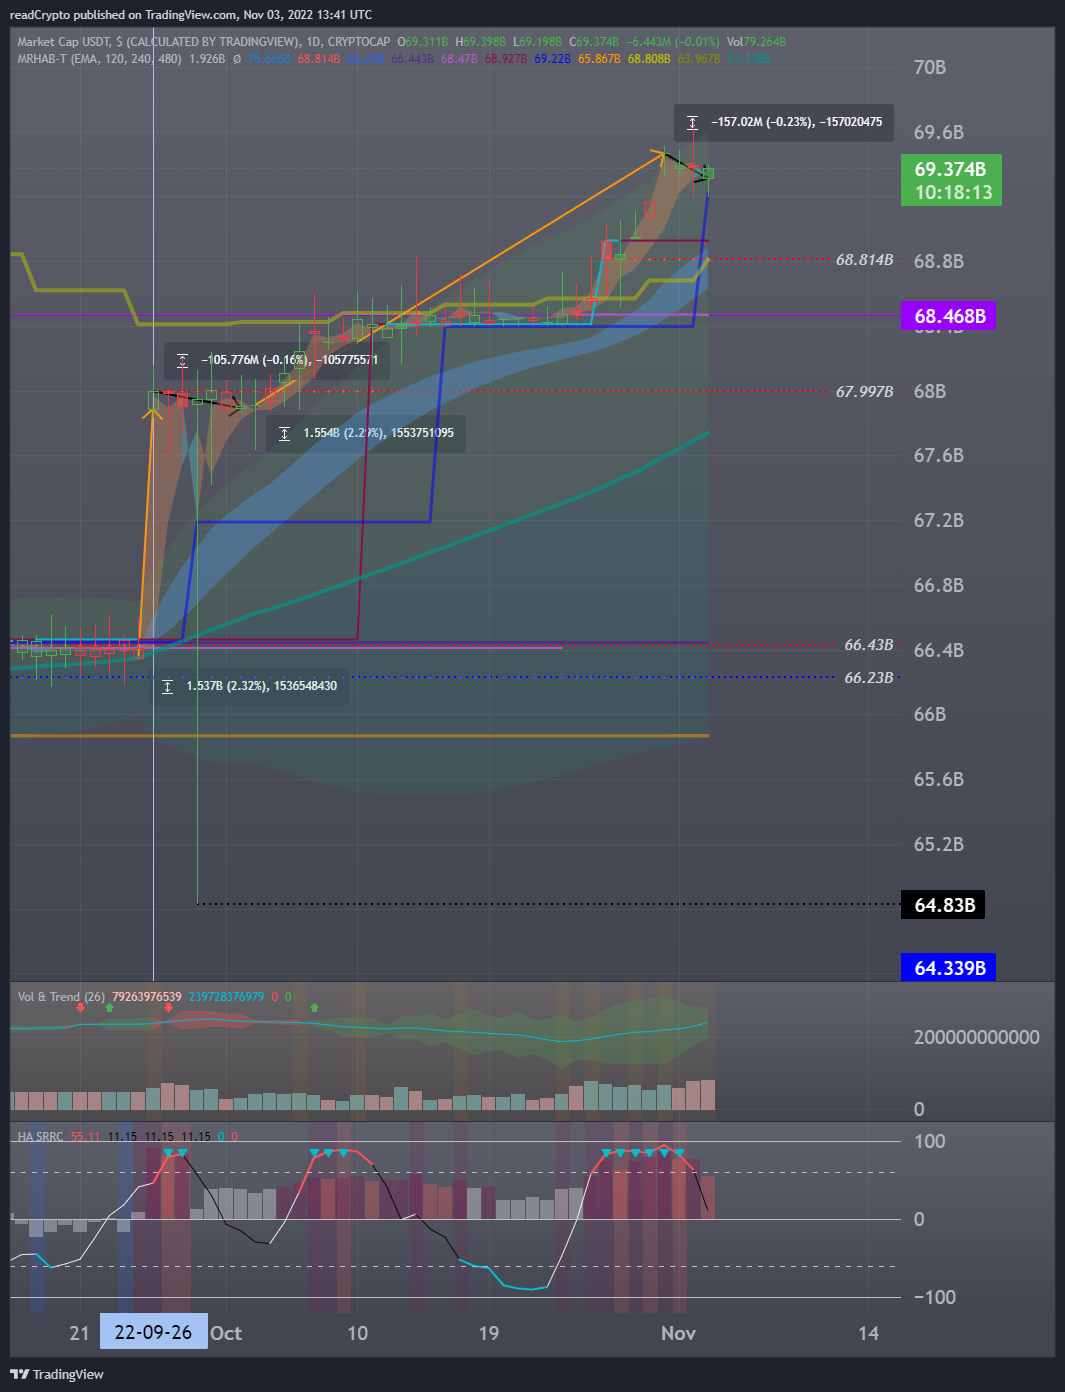Click the green 69.374B current price label
1065x1392 pixels.
click(951, 180)
